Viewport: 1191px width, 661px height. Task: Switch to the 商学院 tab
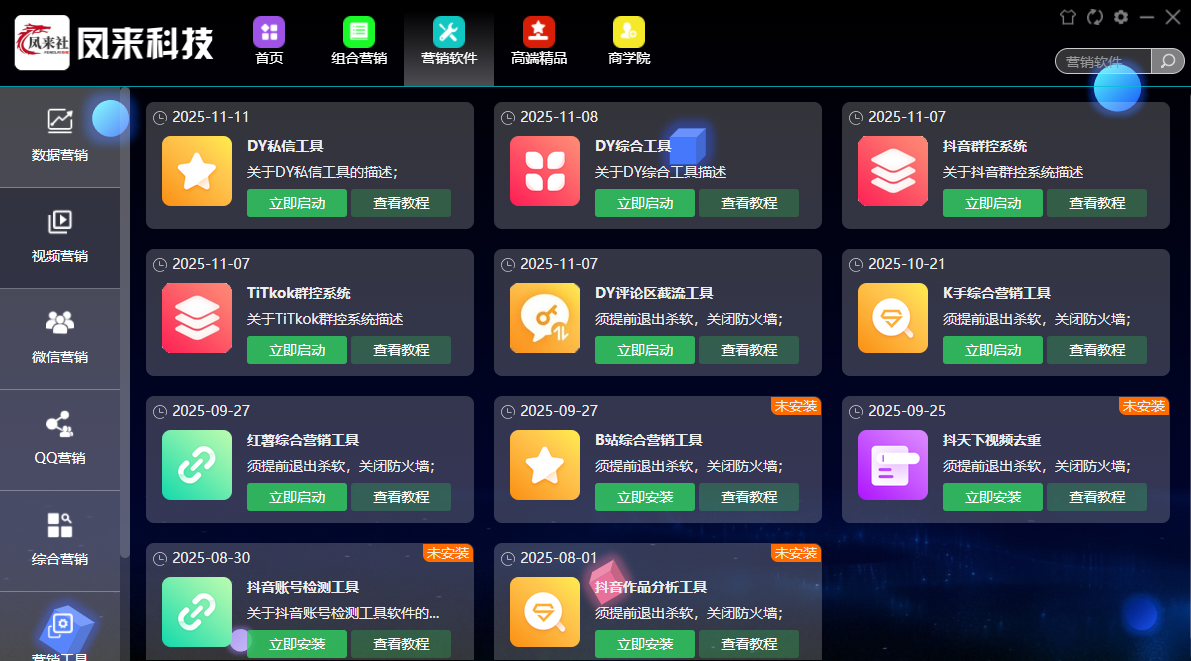click(x=628, y=42)
